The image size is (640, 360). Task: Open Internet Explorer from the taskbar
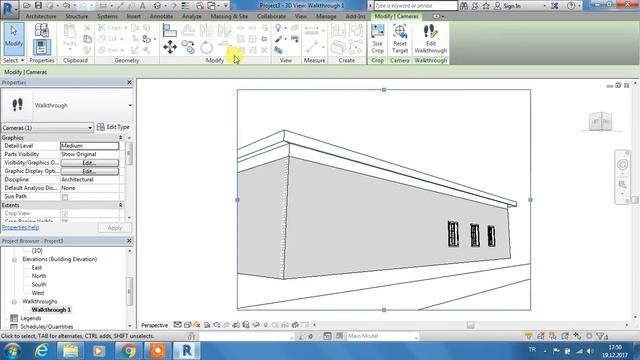point(41,351)
